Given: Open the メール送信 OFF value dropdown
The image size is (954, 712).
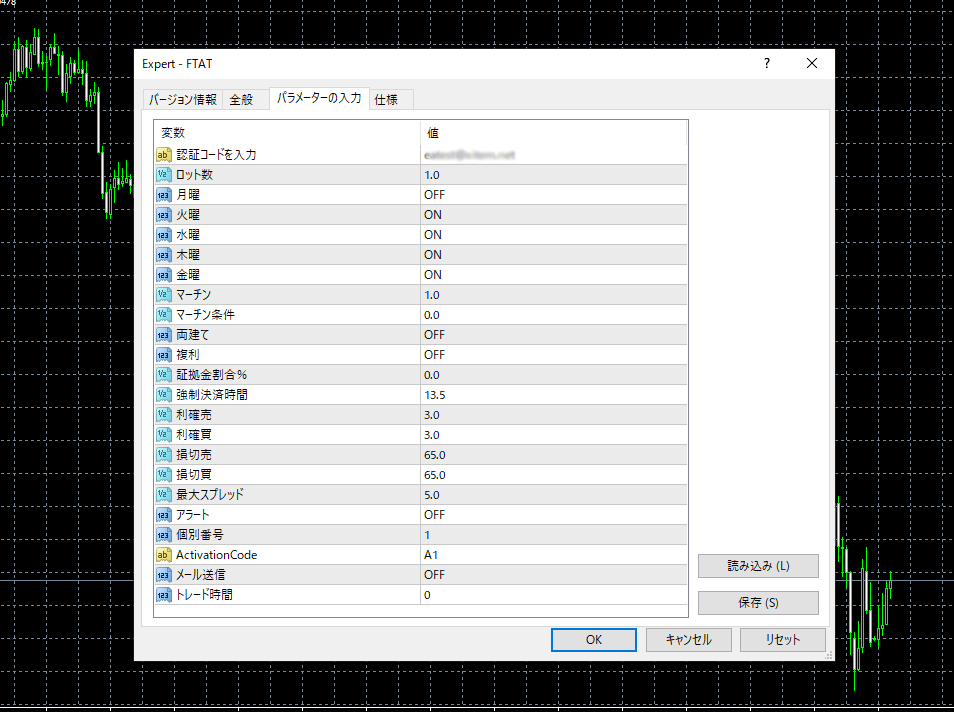Looking at the screenshot, I should 434,575.
